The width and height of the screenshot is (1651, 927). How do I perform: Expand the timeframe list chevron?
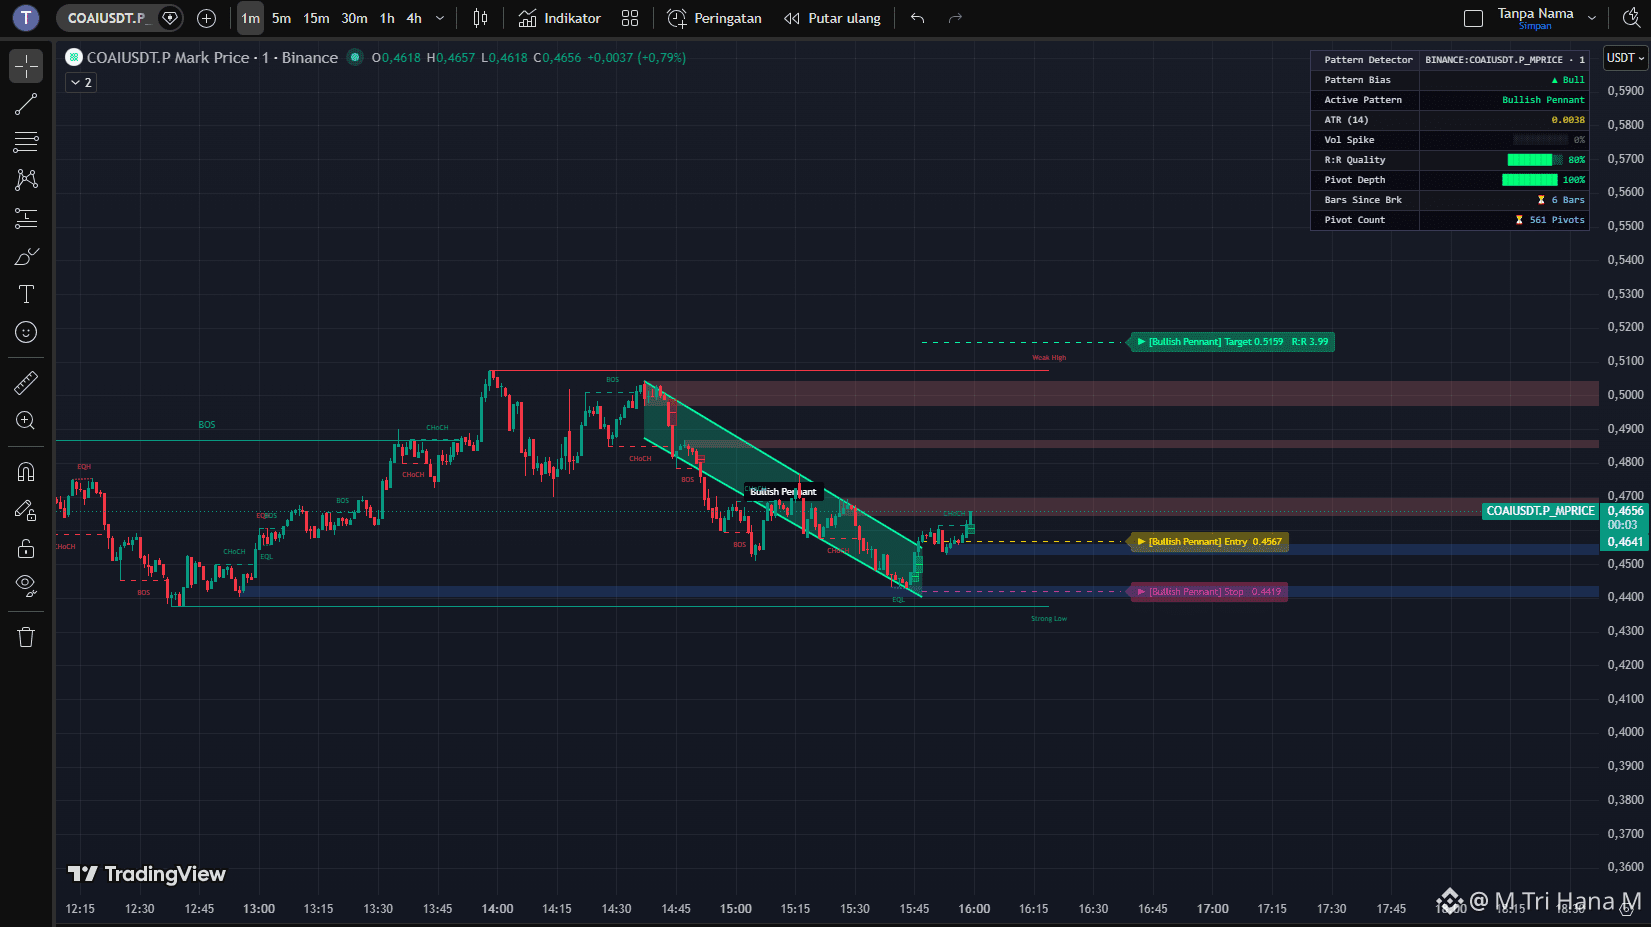440,18
